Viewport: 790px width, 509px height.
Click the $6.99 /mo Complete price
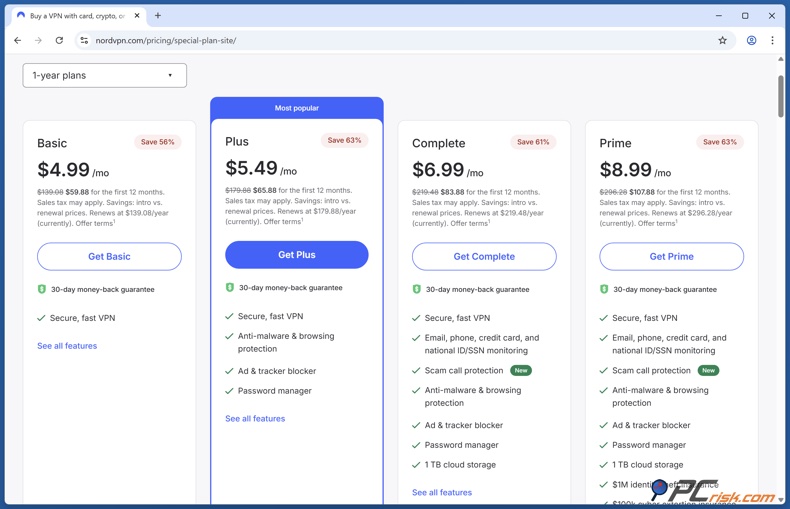coord(448,170)
